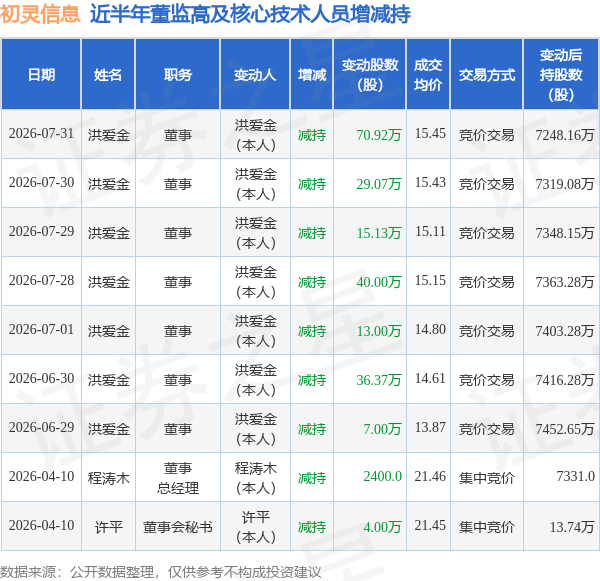Select the 成交均价 column header
Image resolution: width=600 pixels, height=581 pixels.
point(428,75)
